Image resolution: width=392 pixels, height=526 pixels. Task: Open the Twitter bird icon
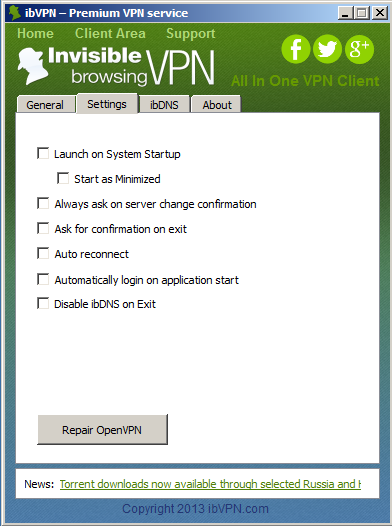click(x=327, y=49)
